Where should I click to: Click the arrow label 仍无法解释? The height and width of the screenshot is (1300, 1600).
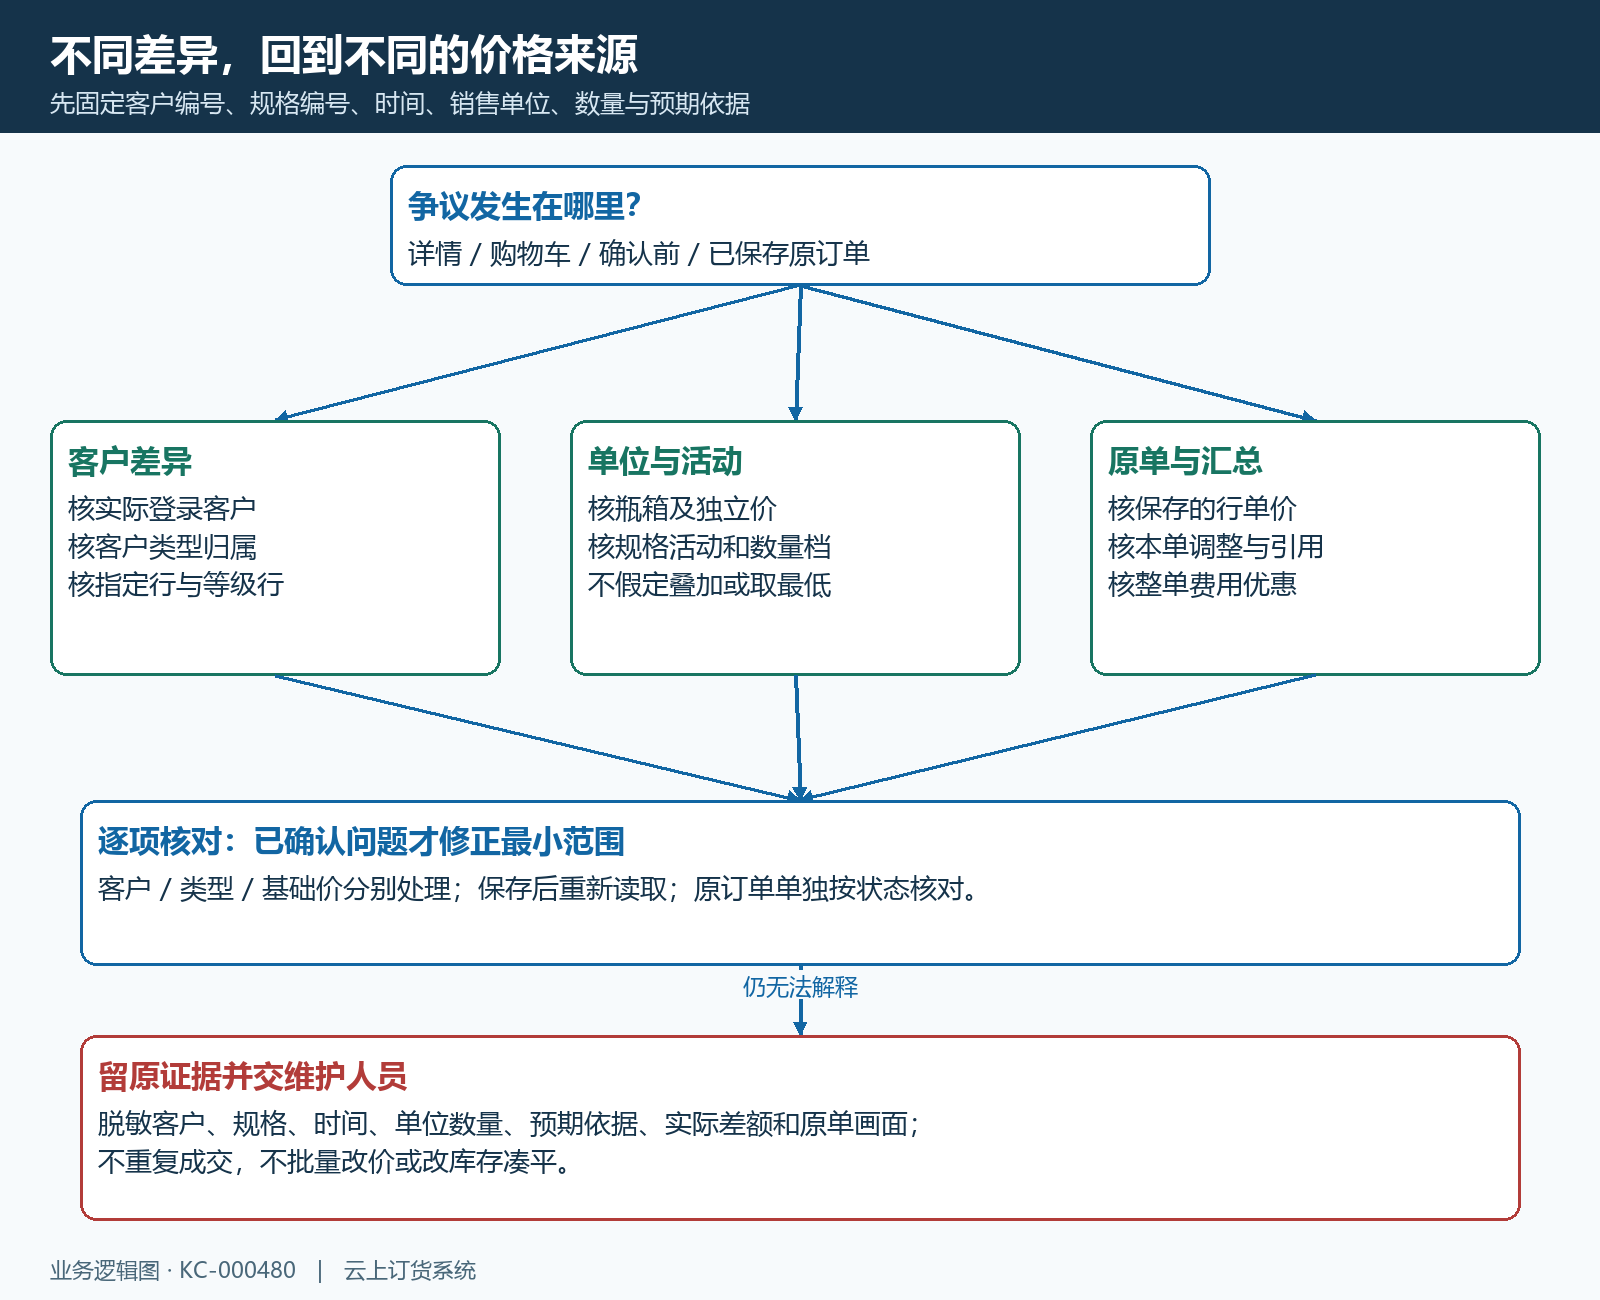tap(800, 987)
